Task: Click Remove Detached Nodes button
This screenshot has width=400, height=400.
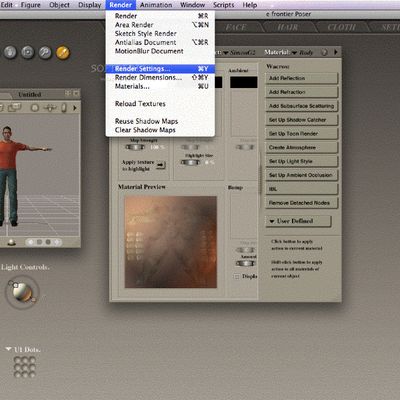Action: 302,203
